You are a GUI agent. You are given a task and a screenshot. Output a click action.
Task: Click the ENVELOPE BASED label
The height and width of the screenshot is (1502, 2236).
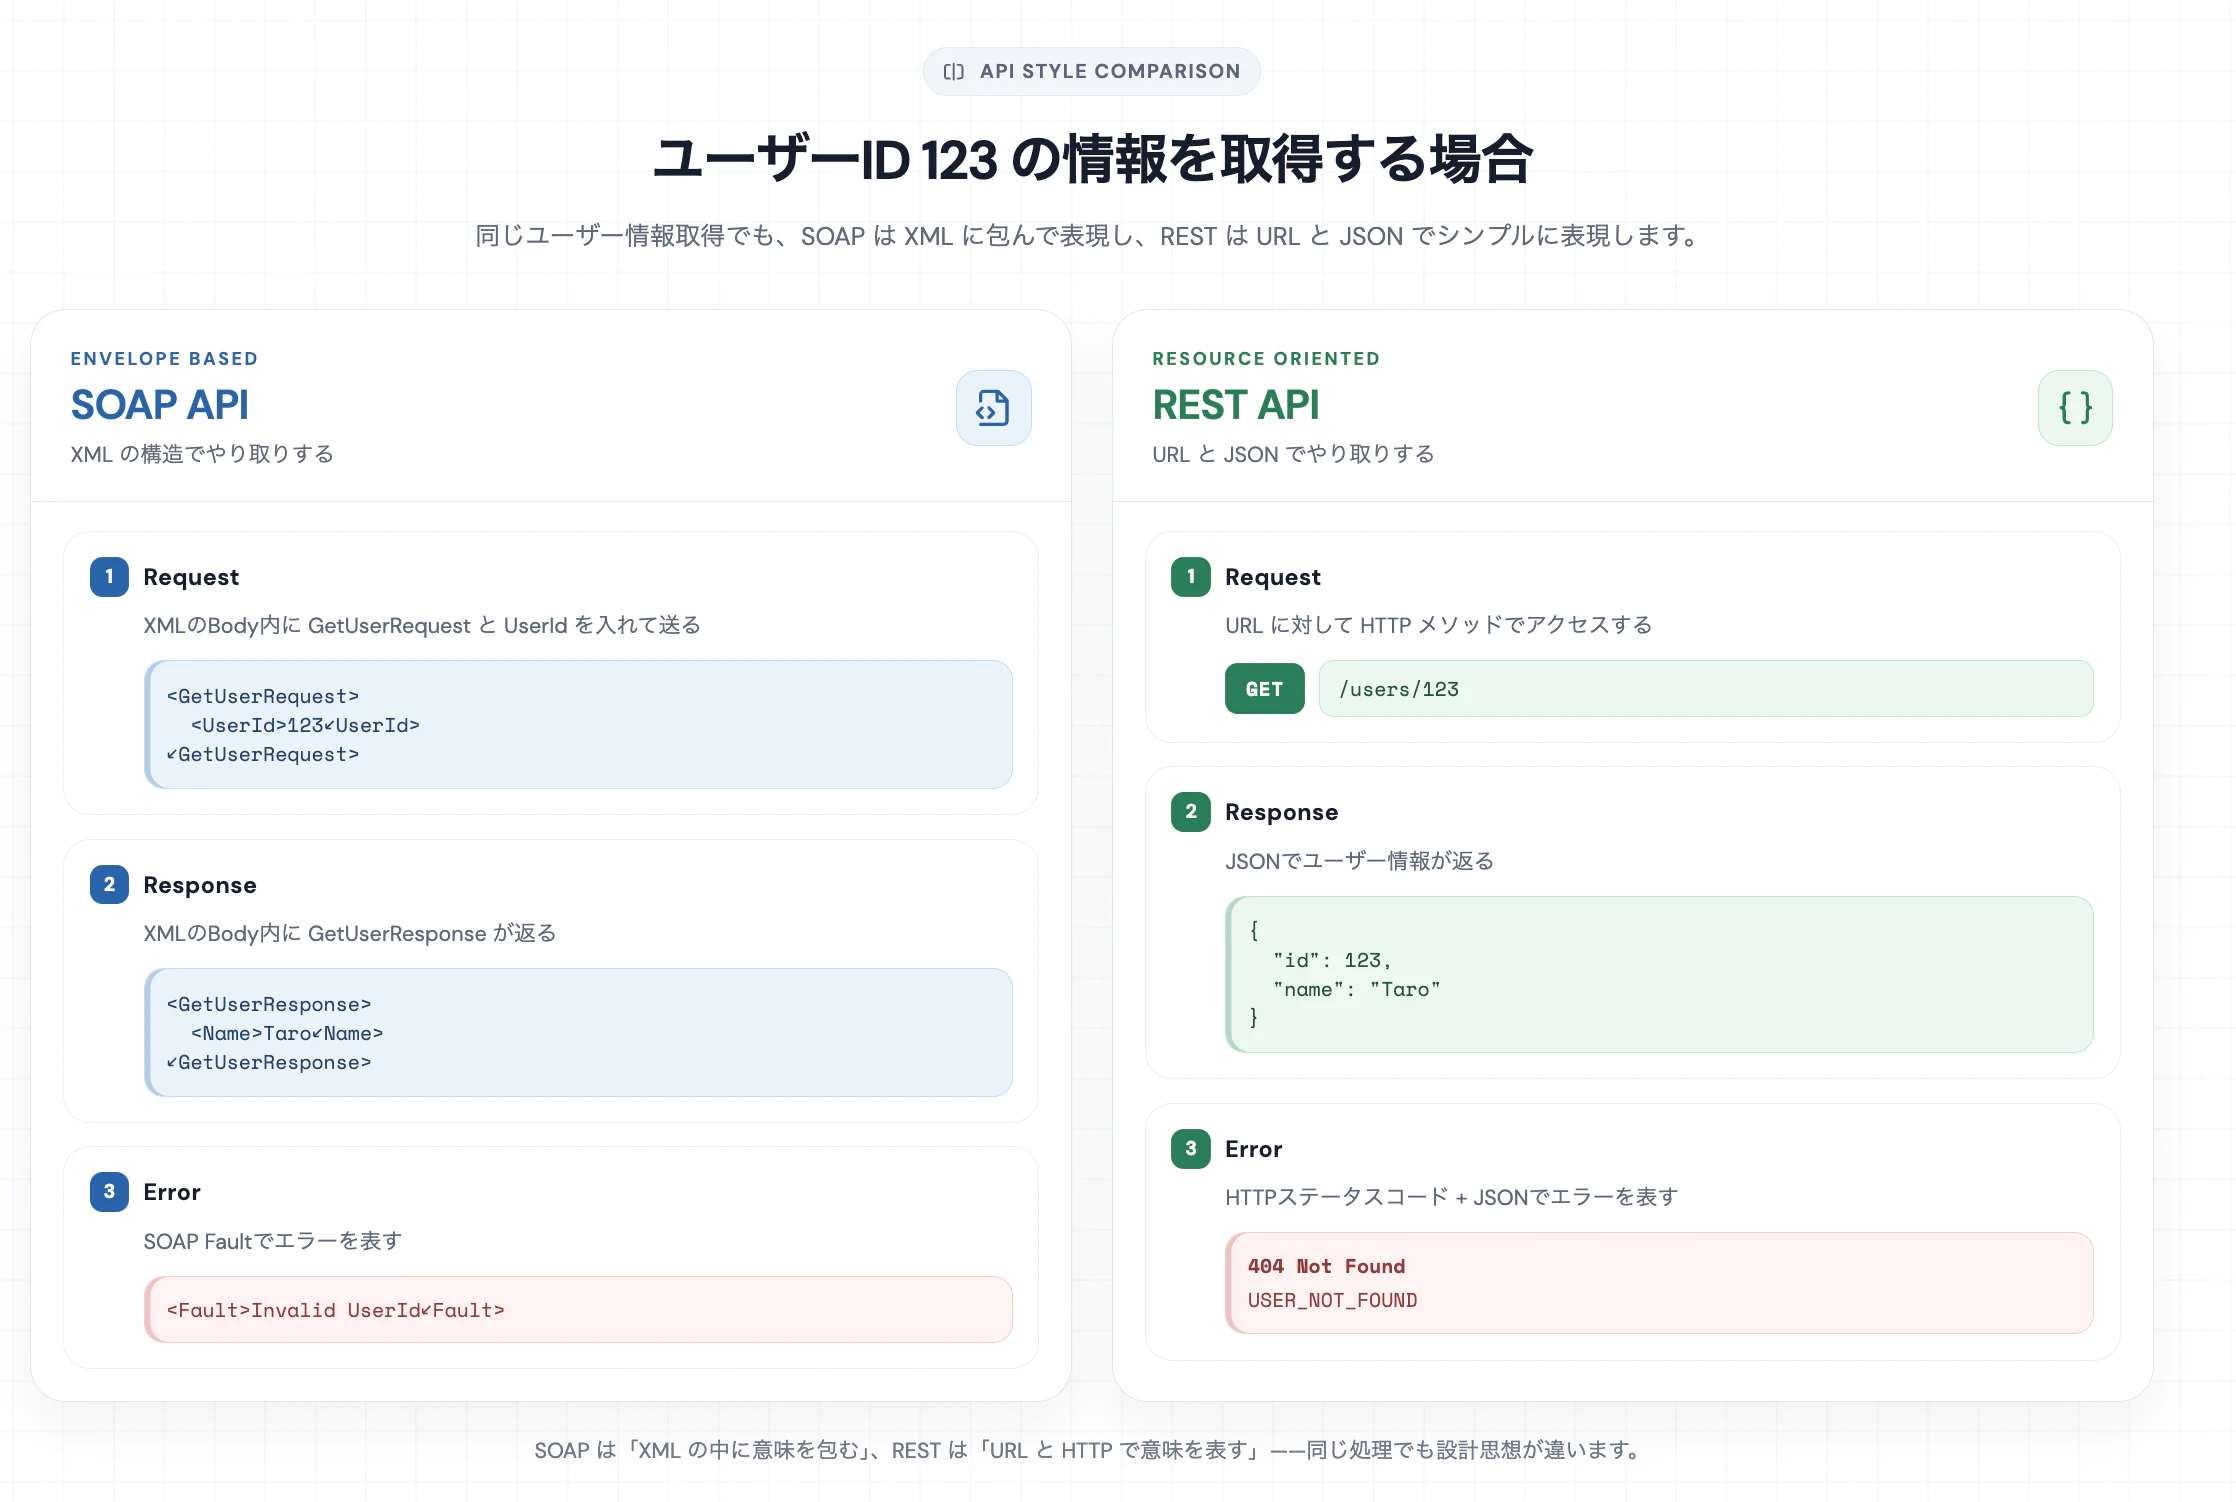[x=164, y=358]
